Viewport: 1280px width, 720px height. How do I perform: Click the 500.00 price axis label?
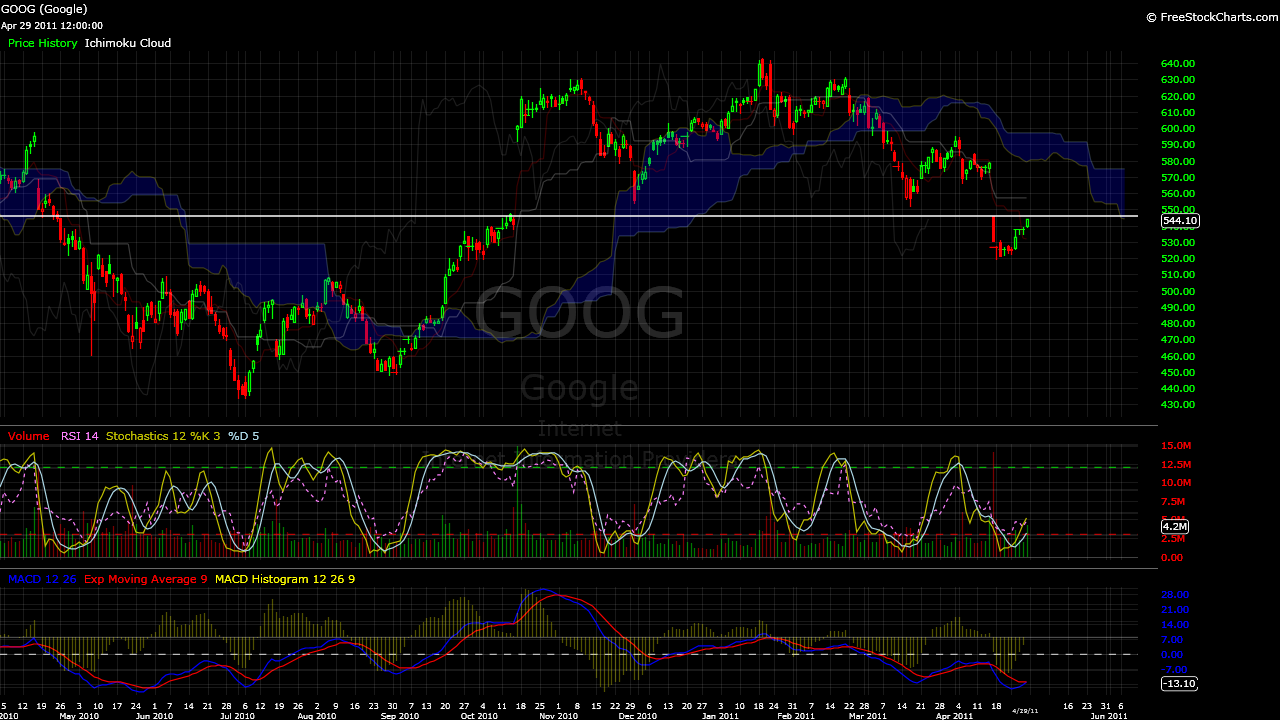click(x=1178, y=292)
